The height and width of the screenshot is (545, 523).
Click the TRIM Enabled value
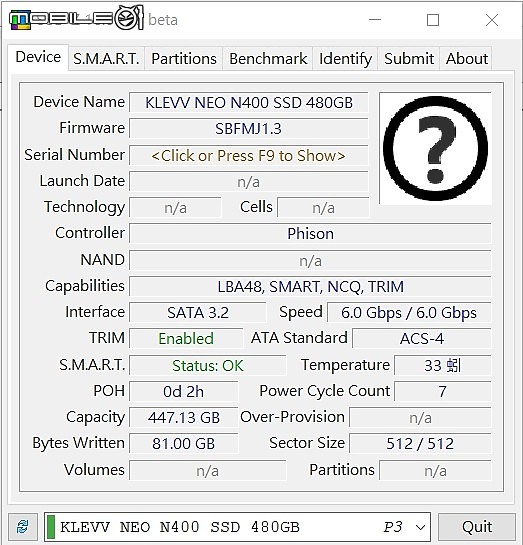click(186, 339)
